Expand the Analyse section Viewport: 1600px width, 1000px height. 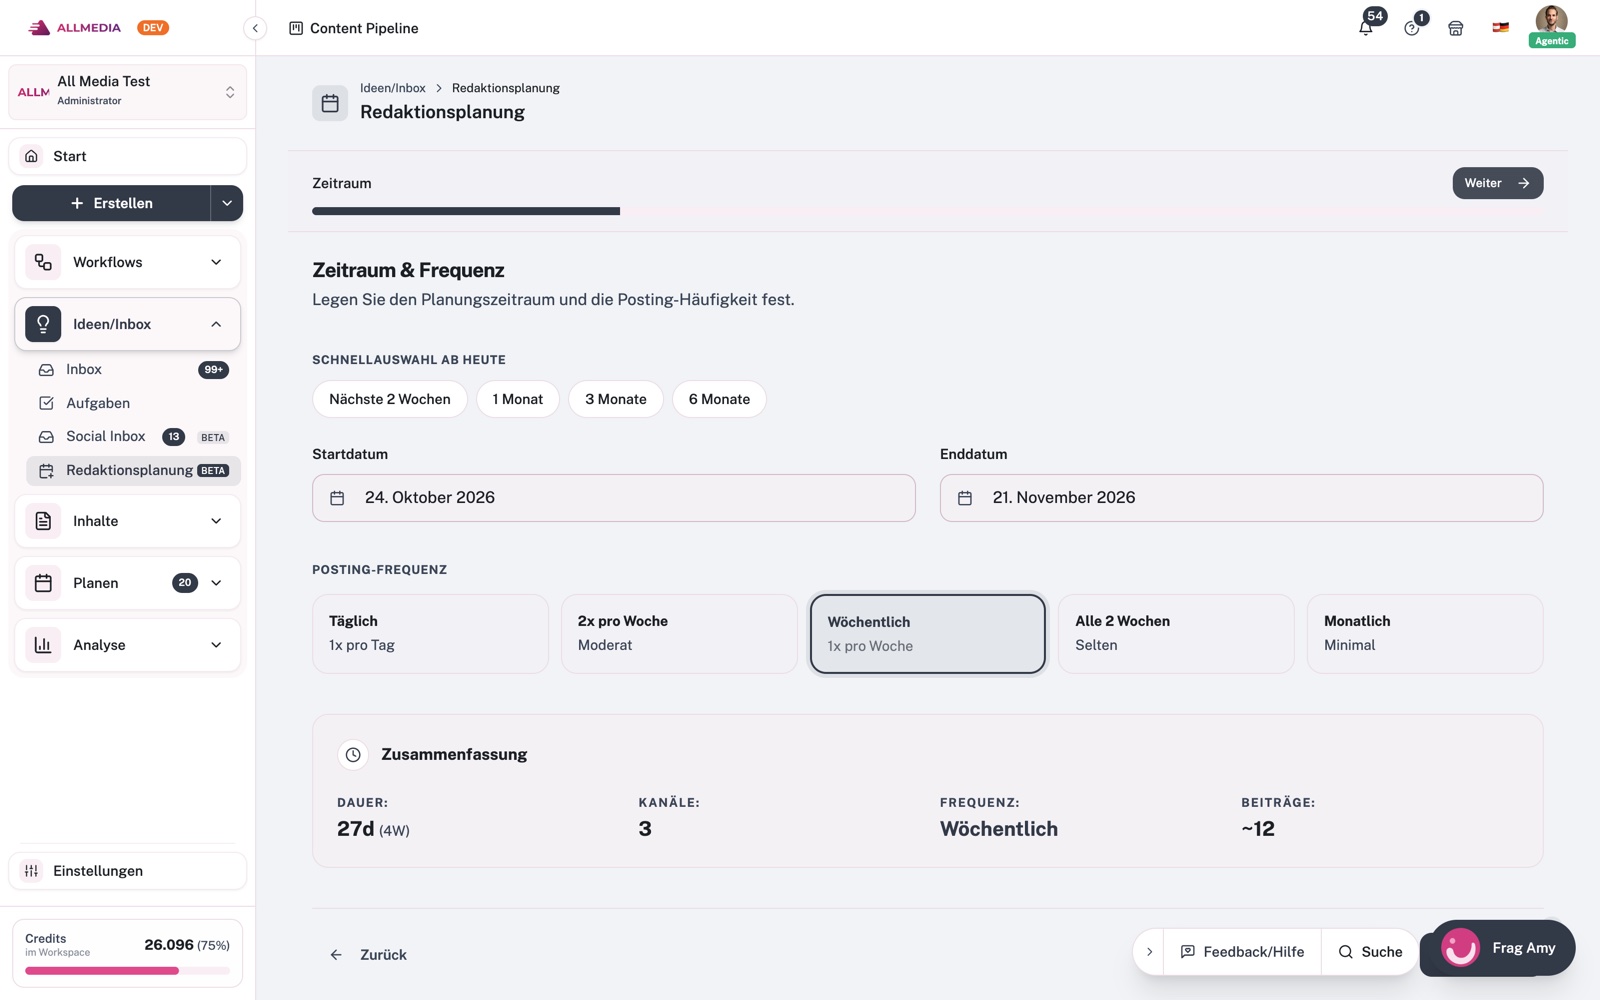coord(216,645)
